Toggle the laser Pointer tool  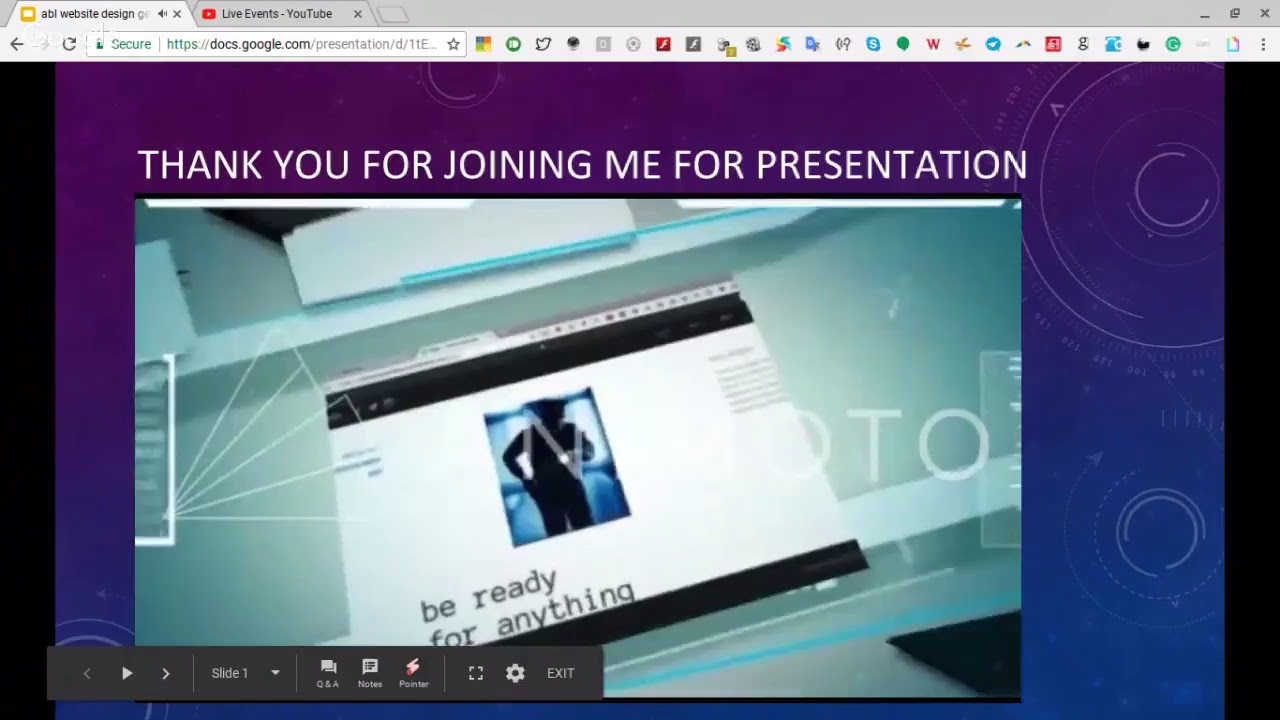pyautogui.click(x=413, y=673)
